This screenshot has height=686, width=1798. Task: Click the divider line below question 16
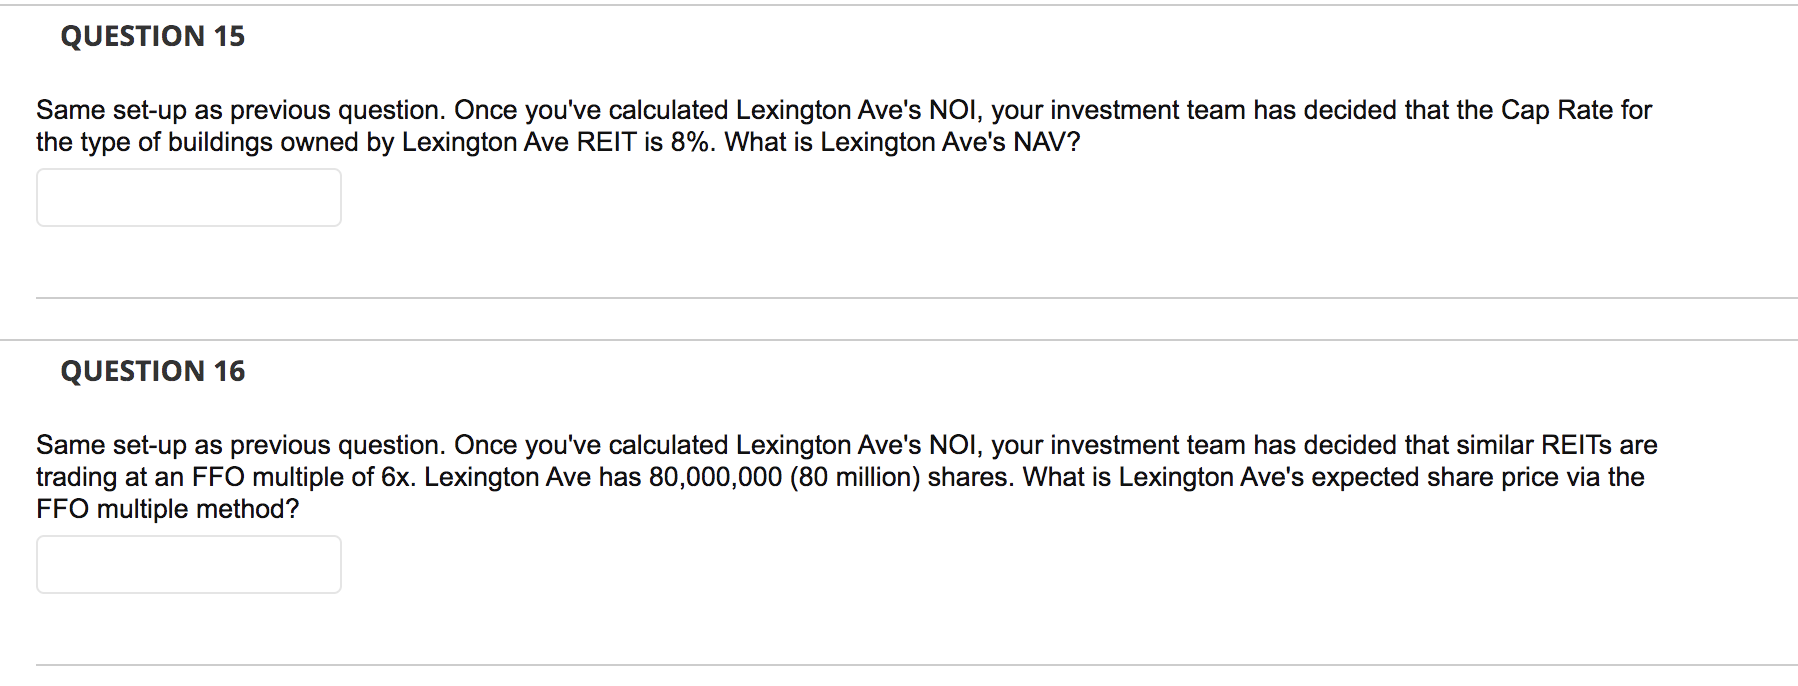coord(917,665)
